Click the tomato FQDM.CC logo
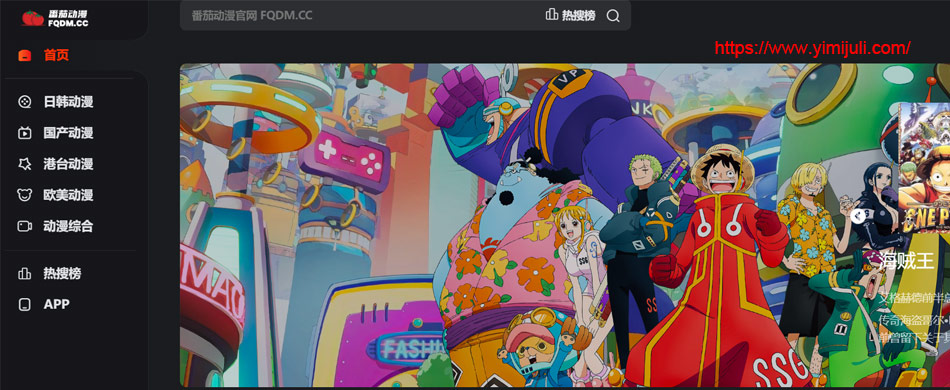 coord(55,18)
